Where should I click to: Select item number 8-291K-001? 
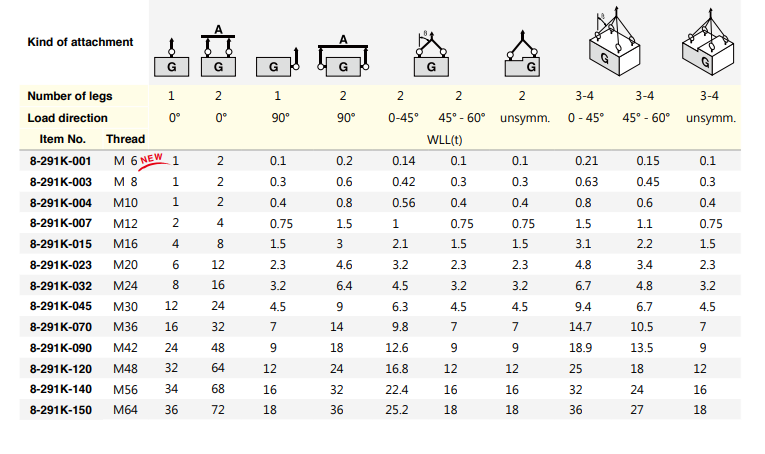coord(60,161)
